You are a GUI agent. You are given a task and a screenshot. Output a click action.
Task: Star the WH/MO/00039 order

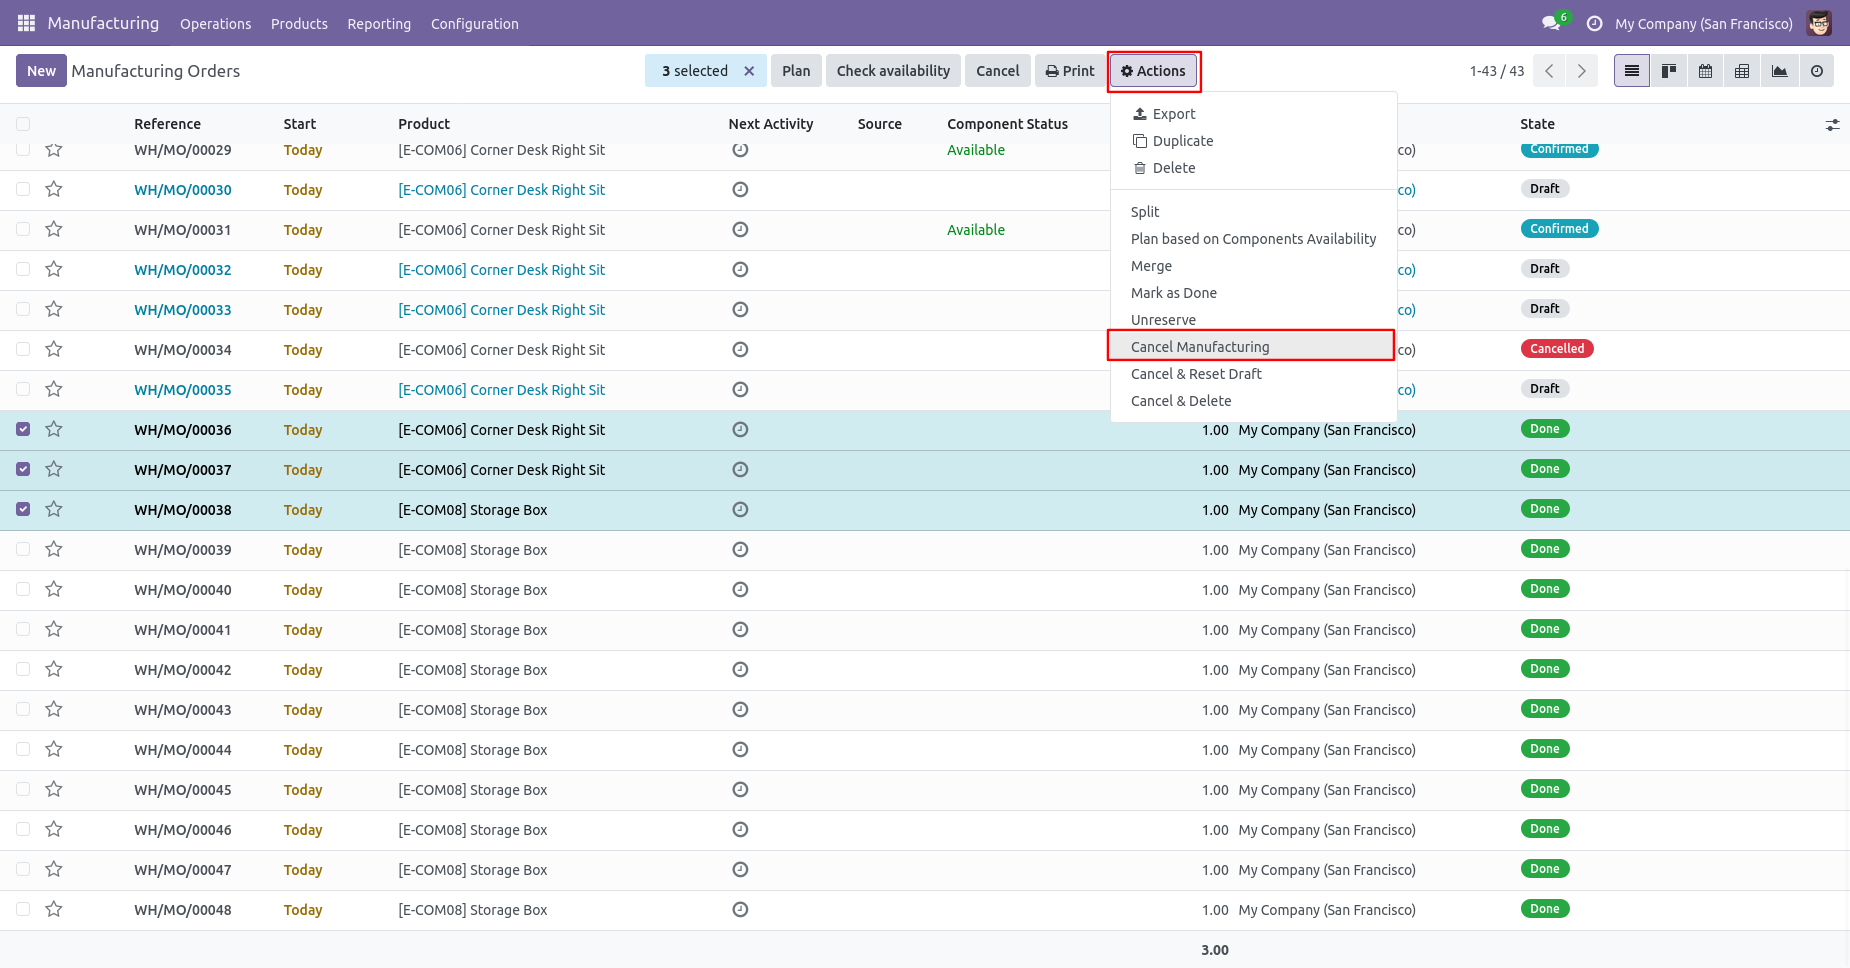(x=54, y=549)
